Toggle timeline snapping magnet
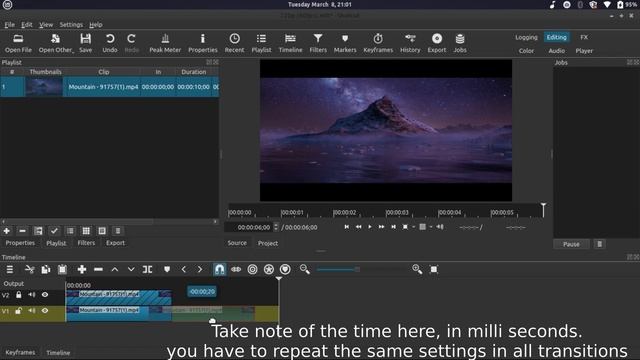The width and height of the screenshot is (640, 360). (x=220, y=269)
